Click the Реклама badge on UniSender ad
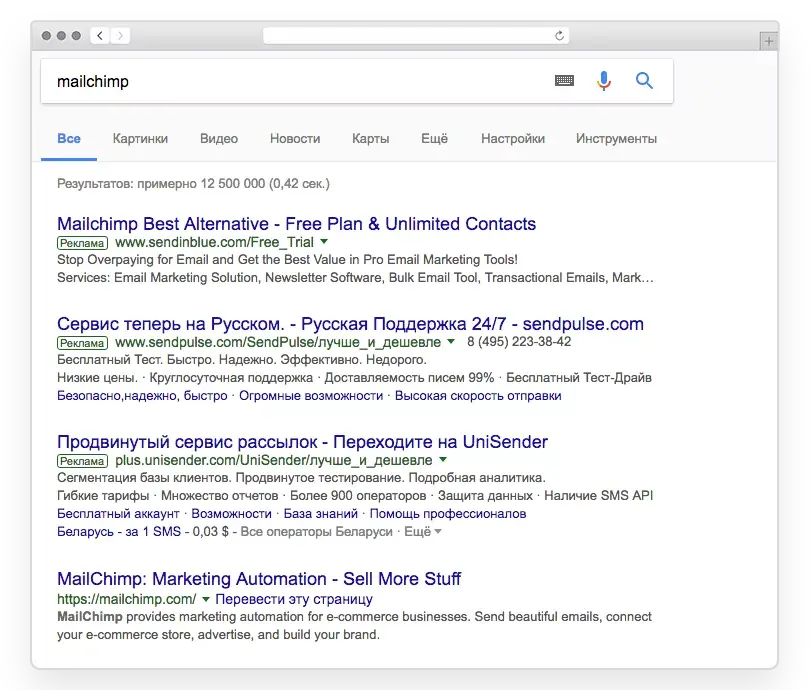Viewport: 810px width, 690px height. point(83,461)
